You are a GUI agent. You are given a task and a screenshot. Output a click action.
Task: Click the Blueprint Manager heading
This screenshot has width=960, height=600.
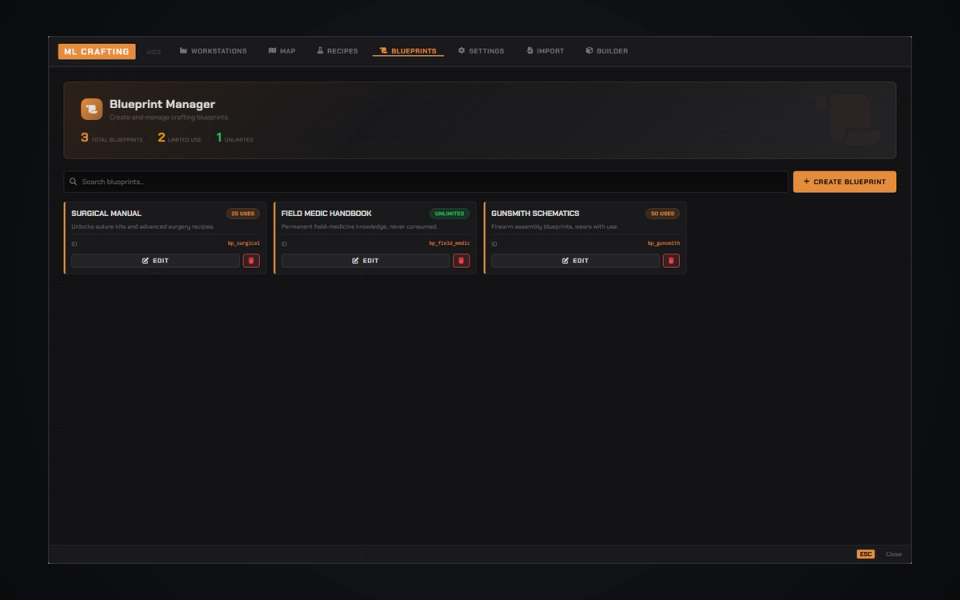click(x=162, y=104)
